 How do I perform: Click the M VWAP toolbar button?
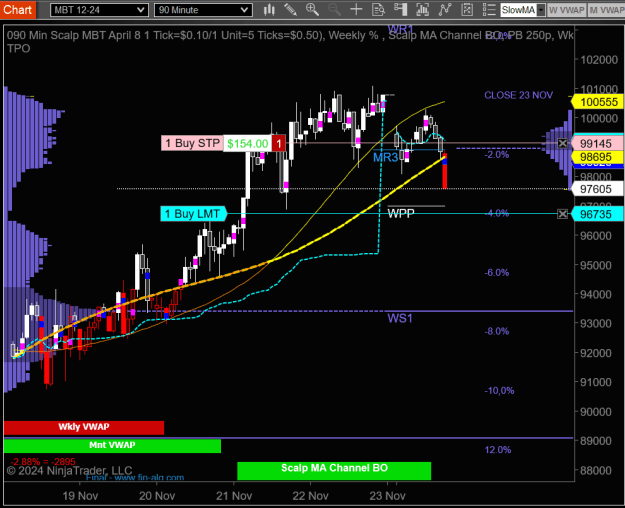point(607,10)
